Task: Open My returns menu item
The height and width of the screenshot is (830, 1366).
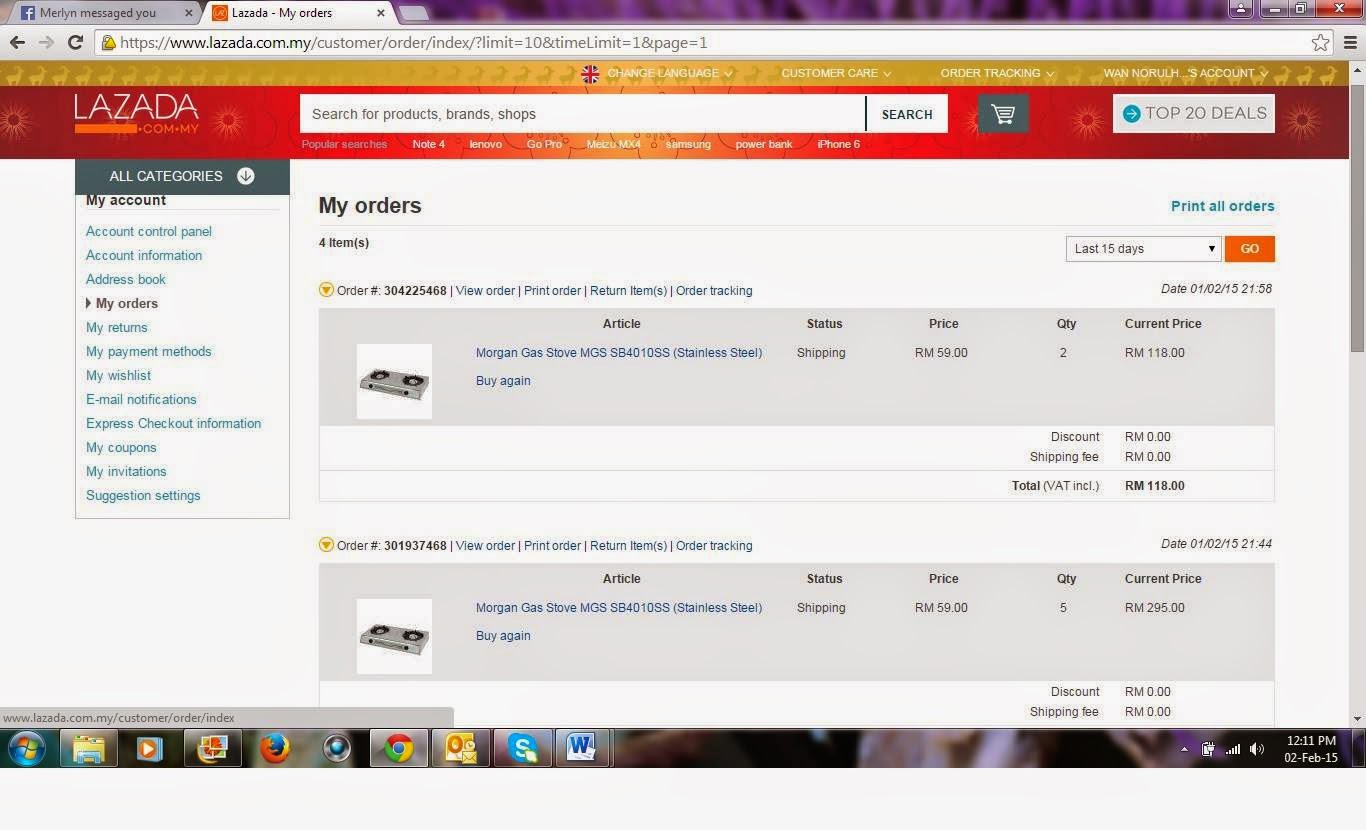Action: [x=117, y=327]
